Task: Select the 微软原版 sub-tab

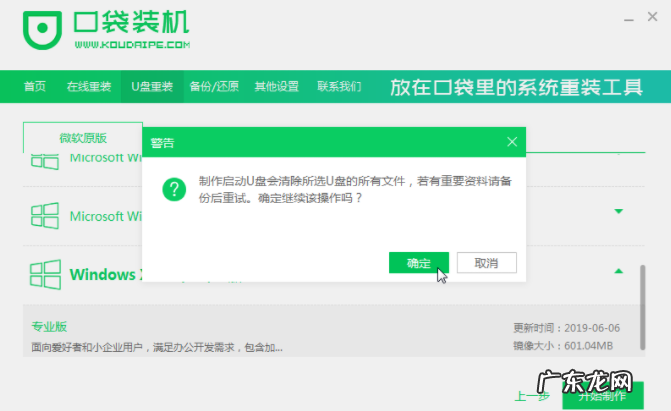Action: click(x=83, y=138)
